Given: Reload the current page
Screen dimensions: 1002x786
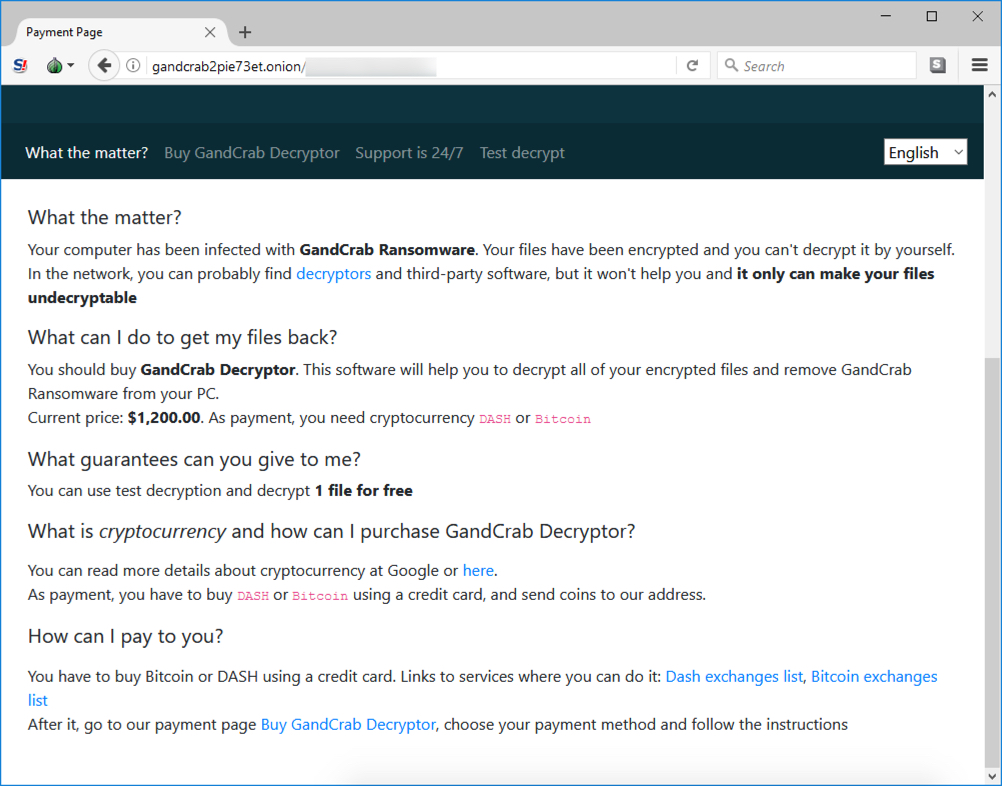Looking at the screenshot, I should coord(692,65).
